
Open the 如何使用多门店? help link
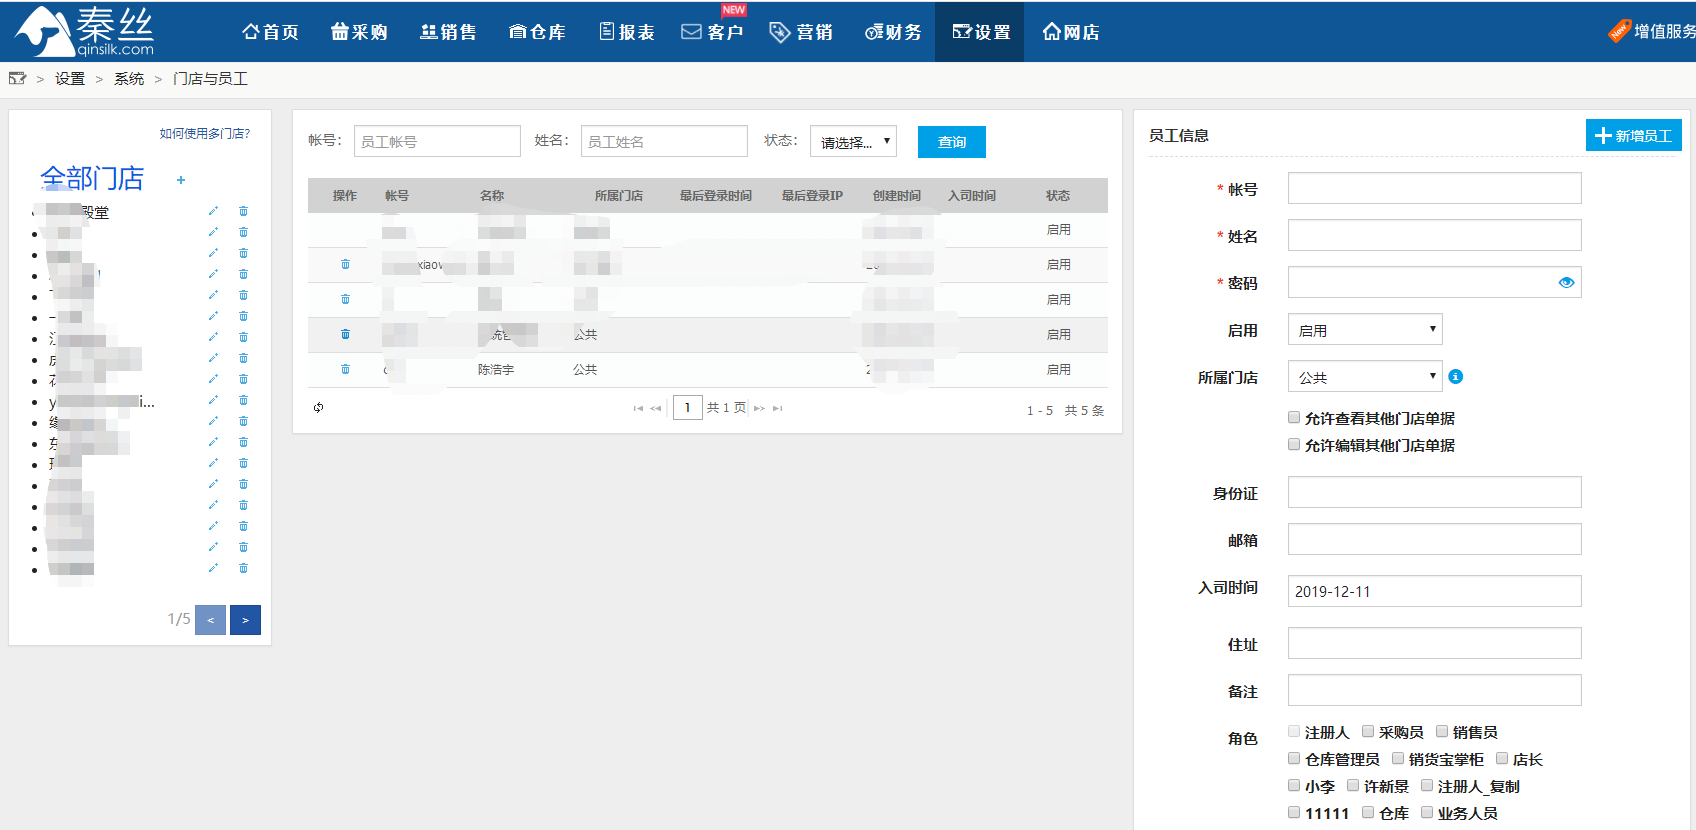click(x=205, y=133)
